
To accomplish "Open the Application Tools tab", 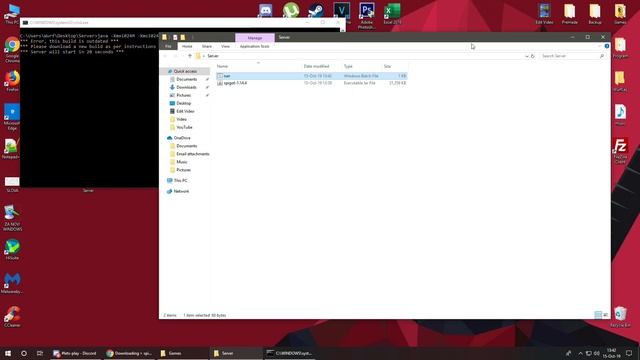I will point(254,47).
